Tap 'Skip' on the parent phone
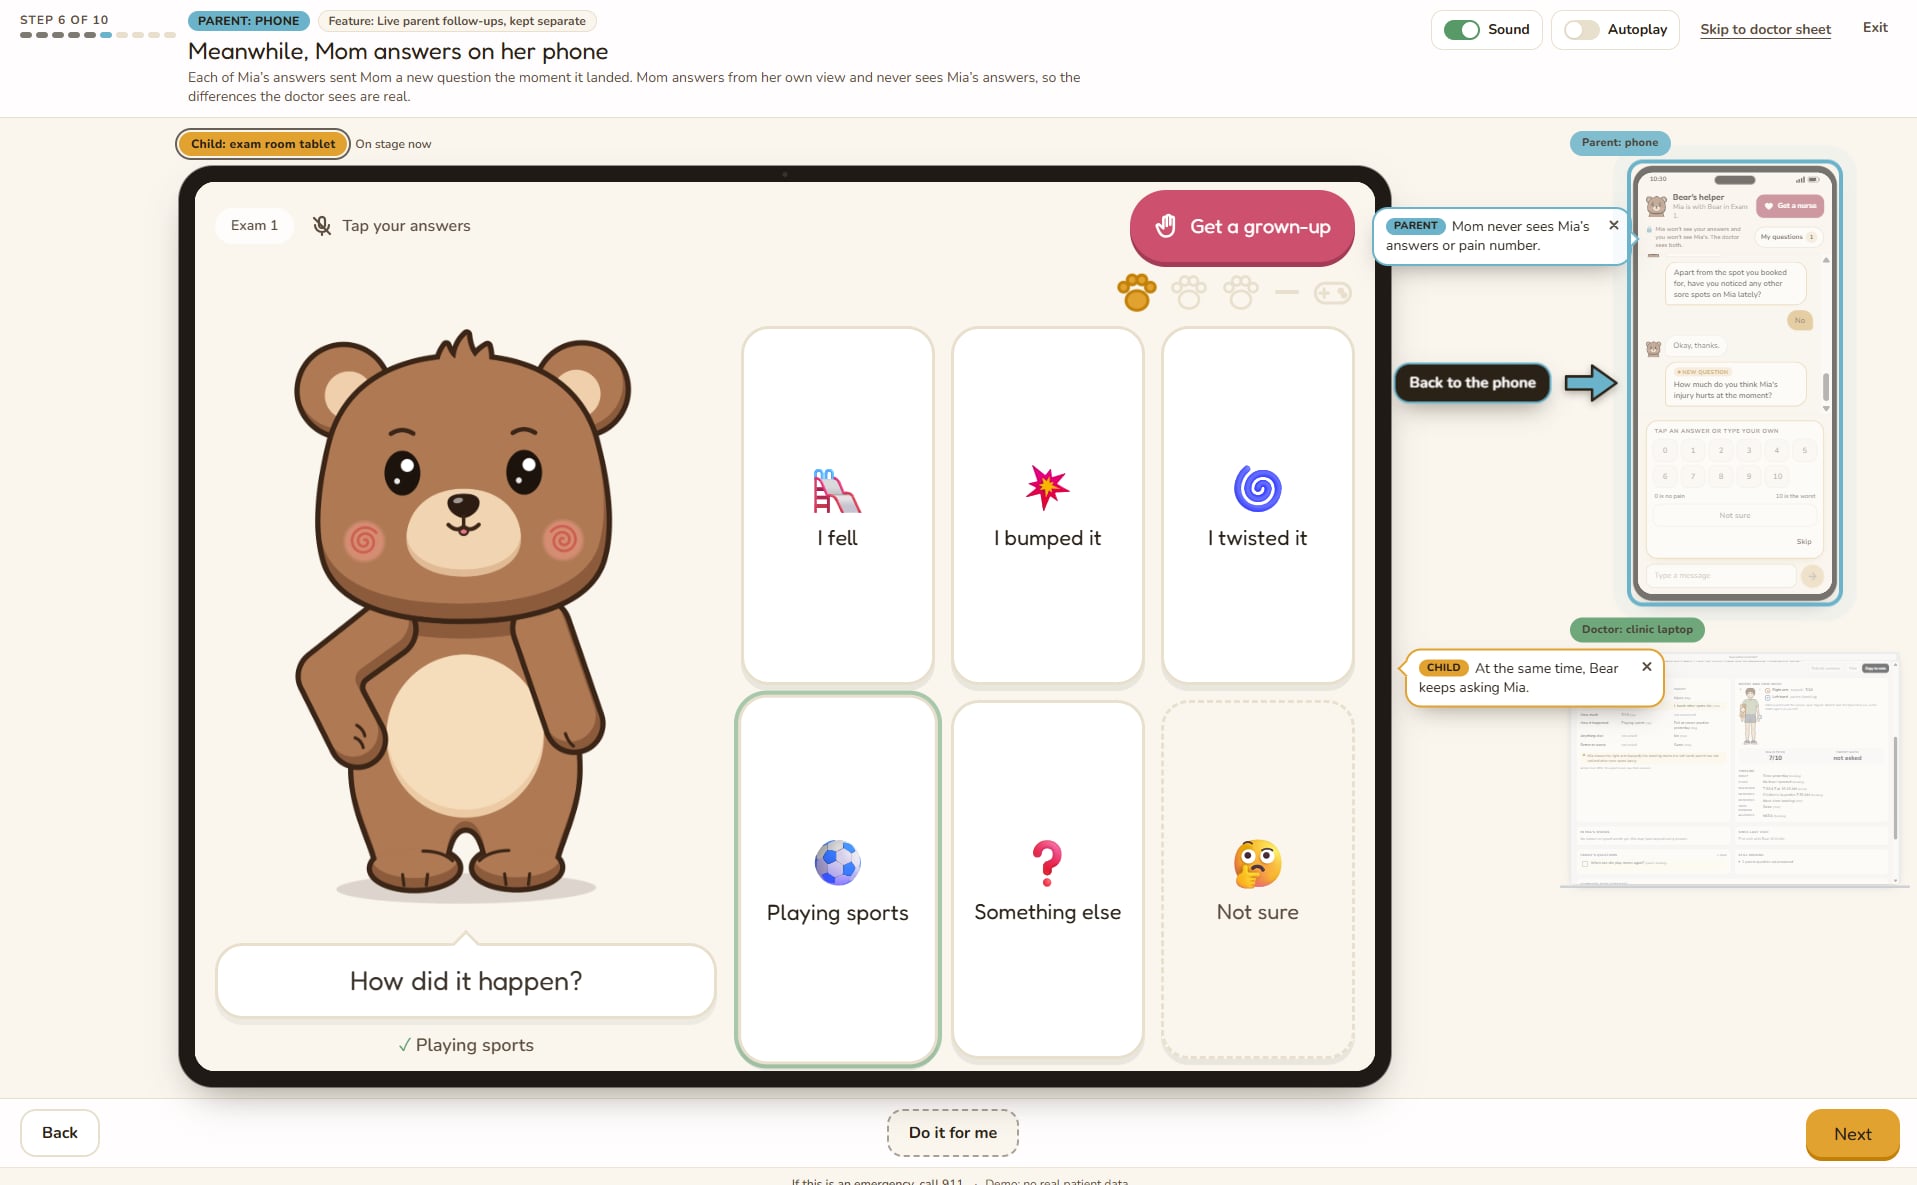This screenshot has height=1185, width=1917. (1804, 542)
